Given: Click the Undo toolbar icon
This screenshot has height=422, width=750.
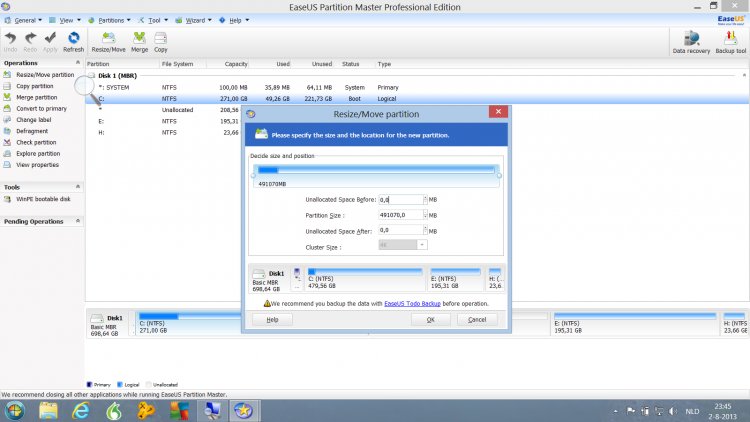Looking at the screenshot, I should click(10, 42).
